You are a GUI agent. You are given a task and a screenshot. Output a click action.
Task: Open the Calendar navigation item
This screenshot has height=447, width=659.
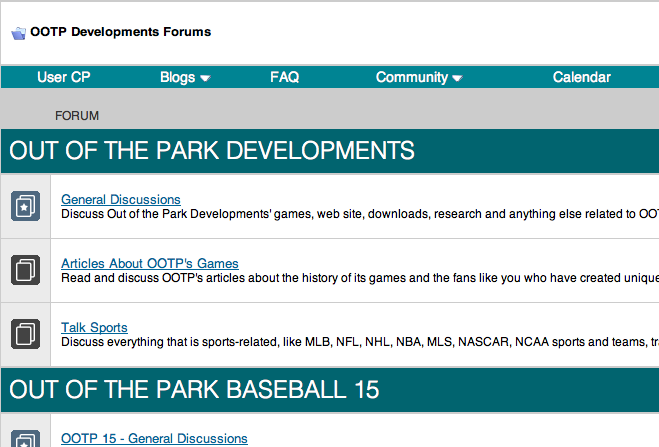tap(581, 77)
